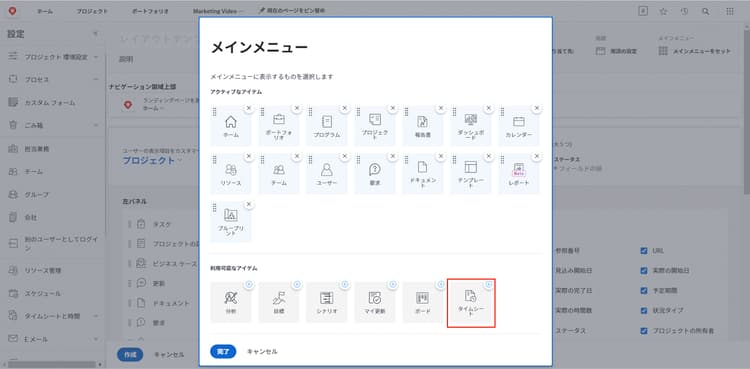Select the 報告書 tile

click(x=423, y=126)
